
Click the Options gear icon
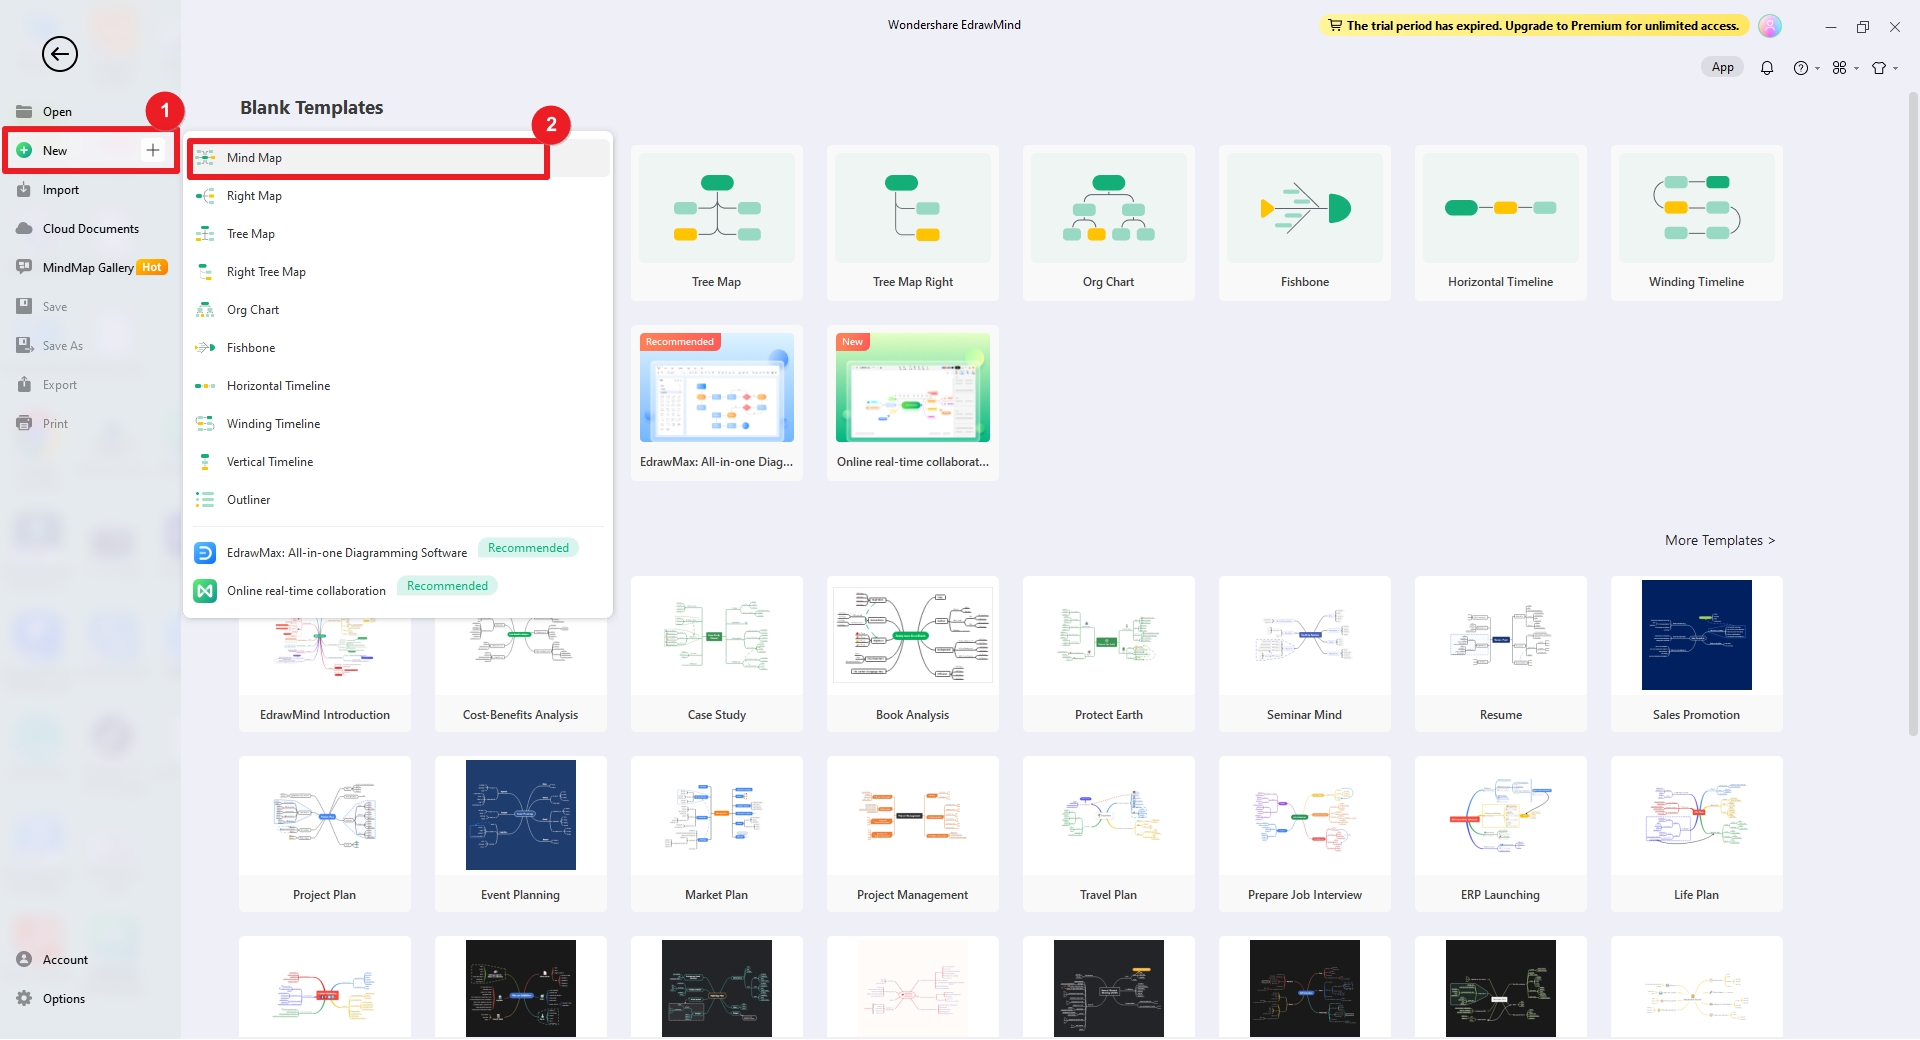(24, 998)
